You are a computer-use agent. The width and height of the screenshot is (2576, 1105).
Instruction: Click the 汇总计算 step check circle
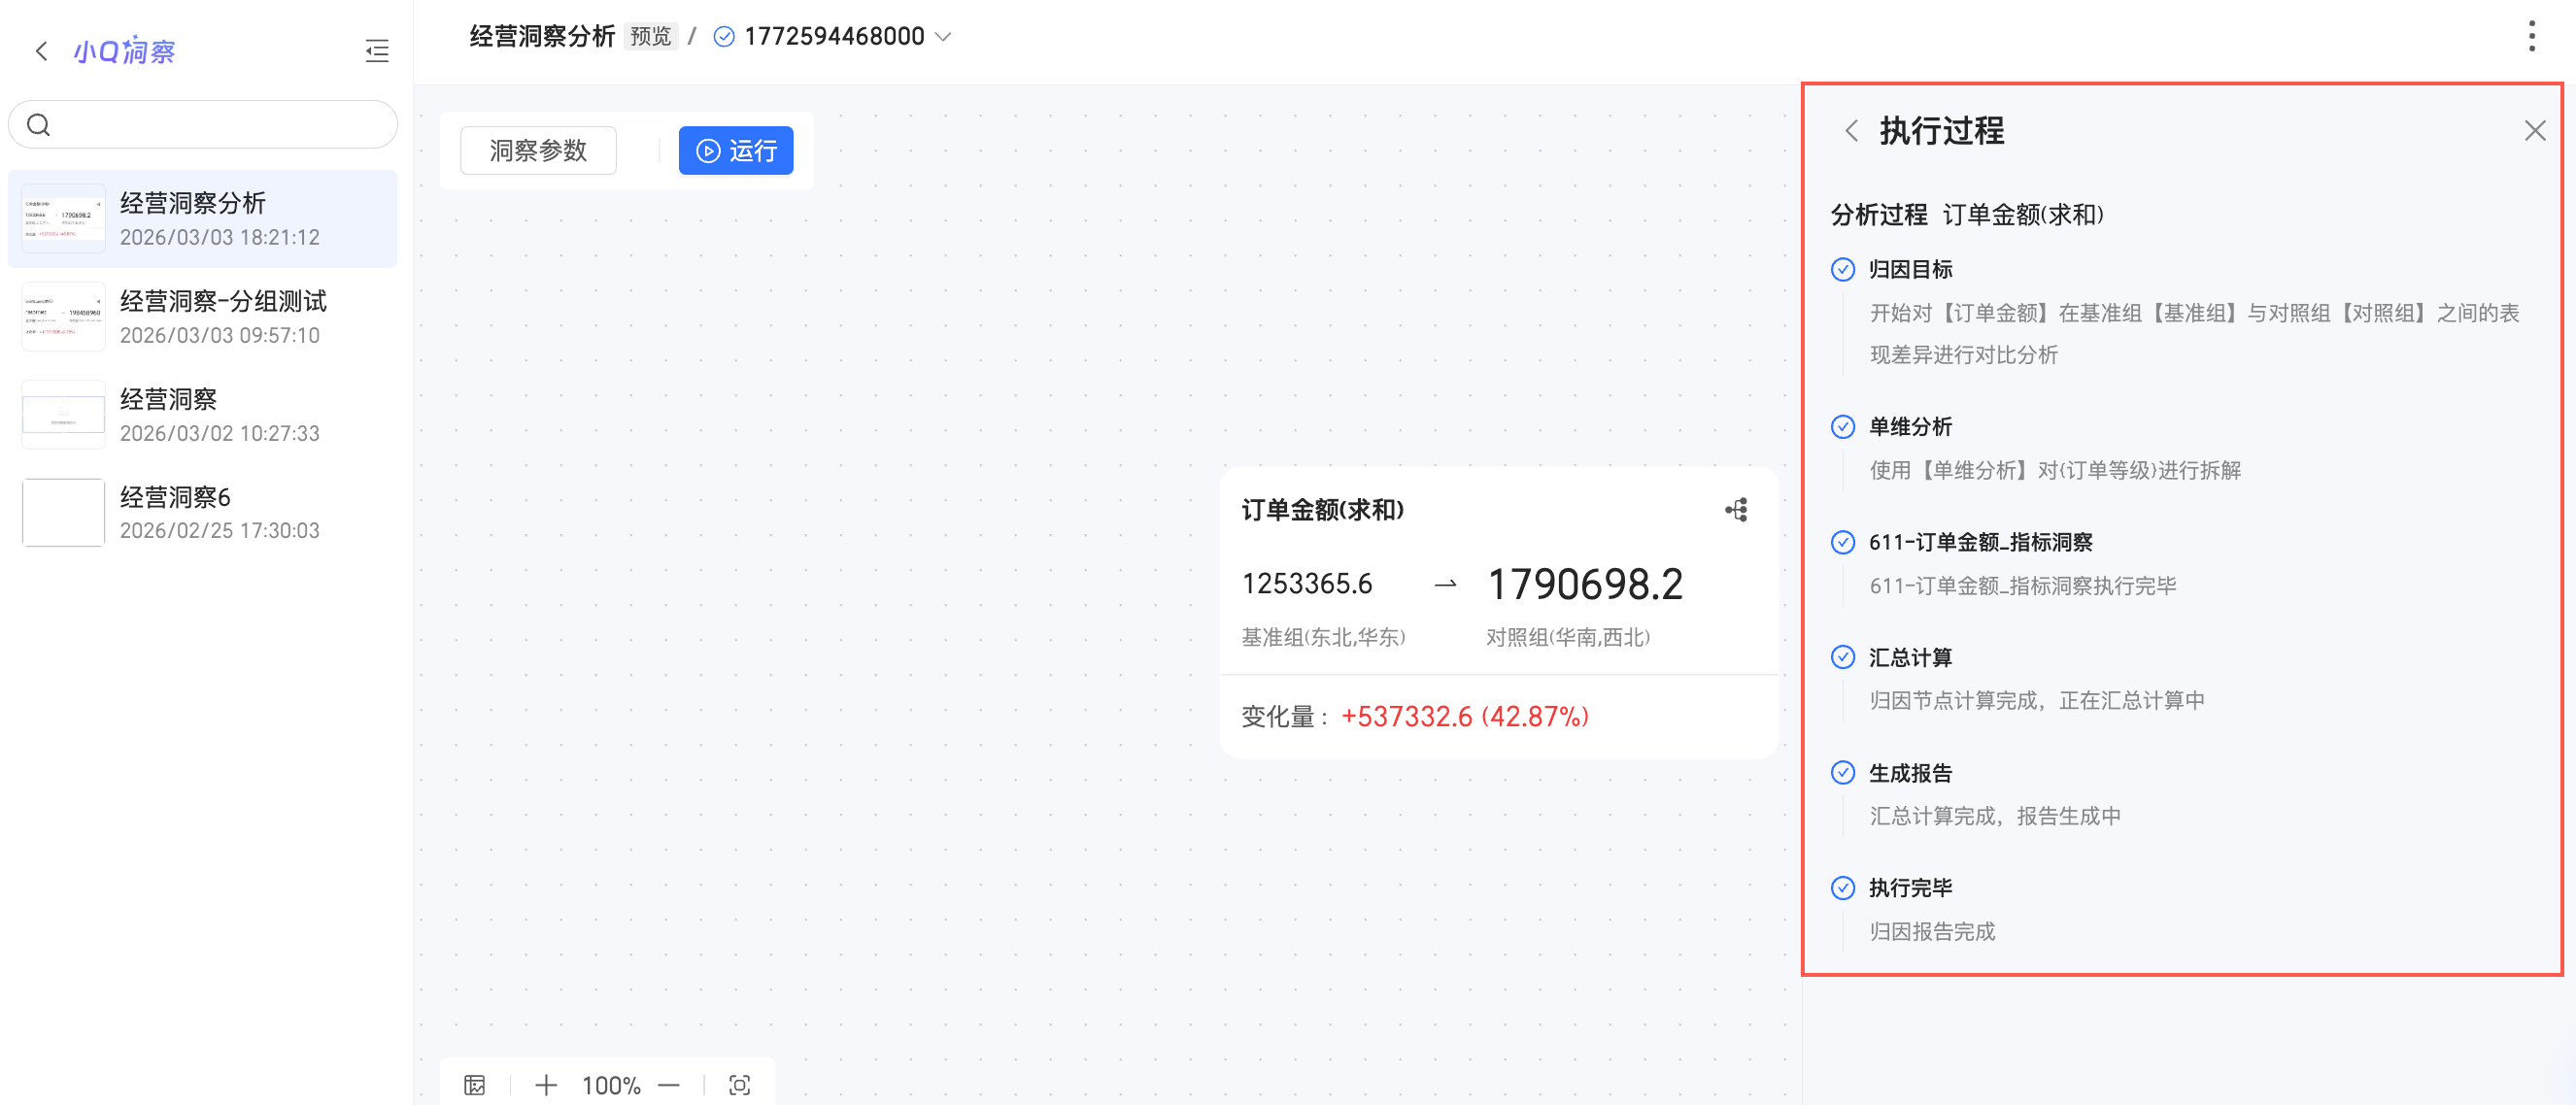(1842, 657)
